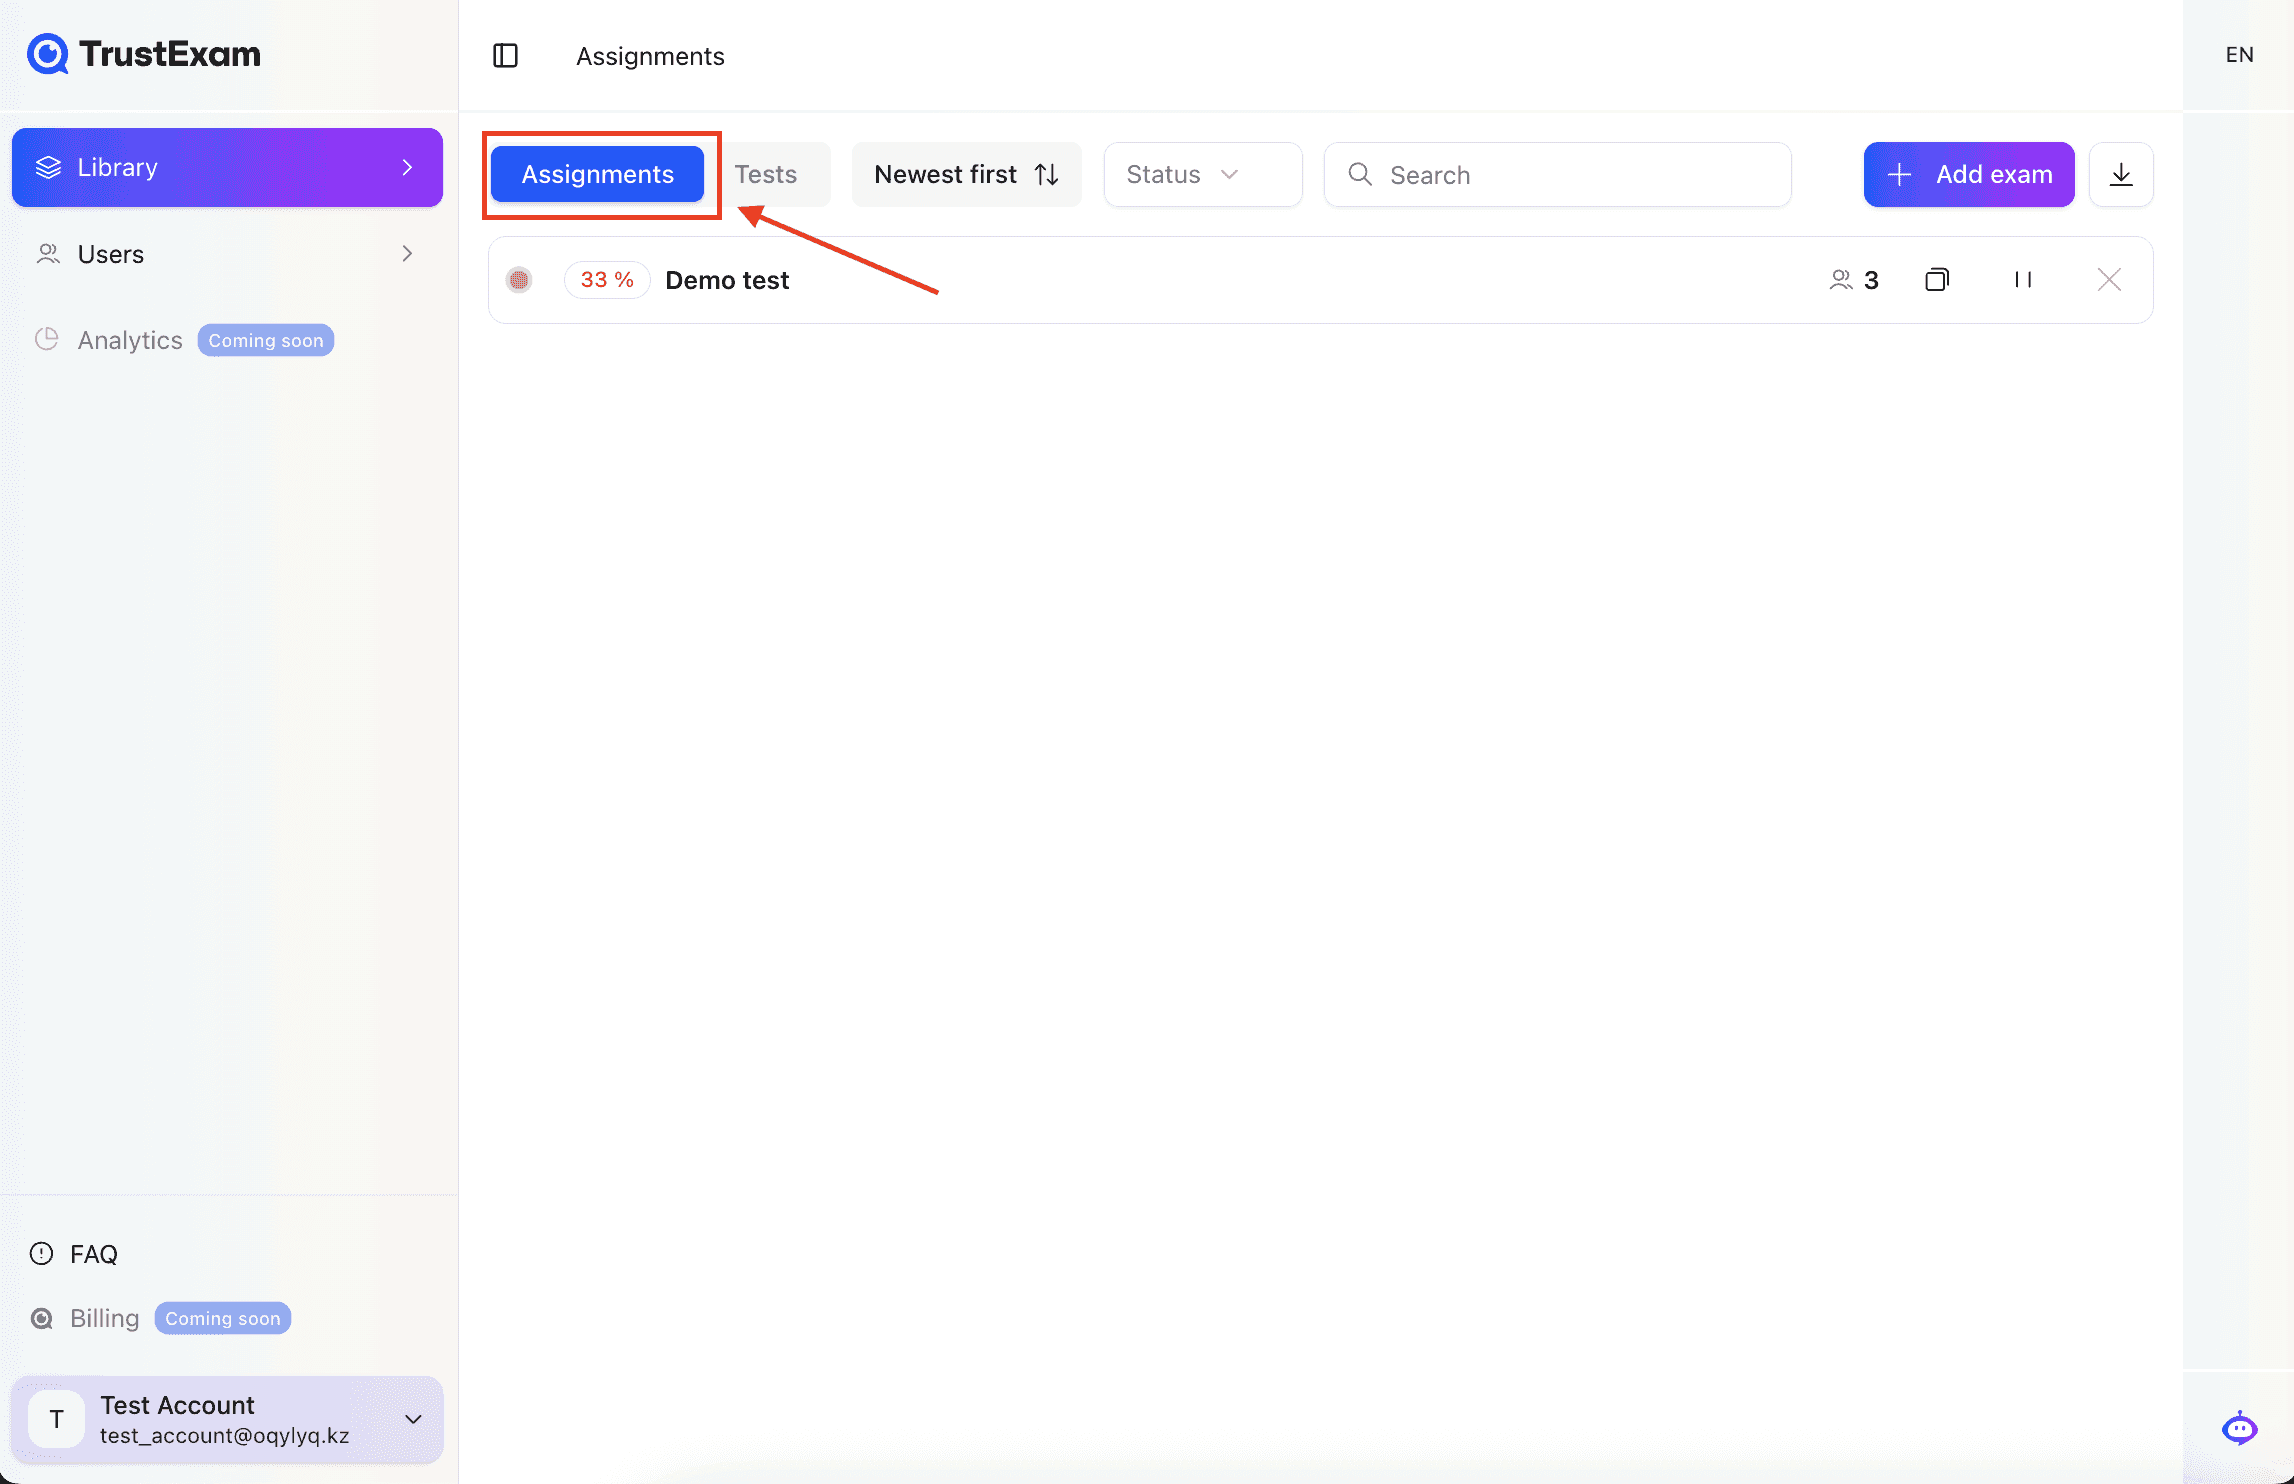2294x1484 pixels.
Task: Click the T account avatar
Action: 56,1419
